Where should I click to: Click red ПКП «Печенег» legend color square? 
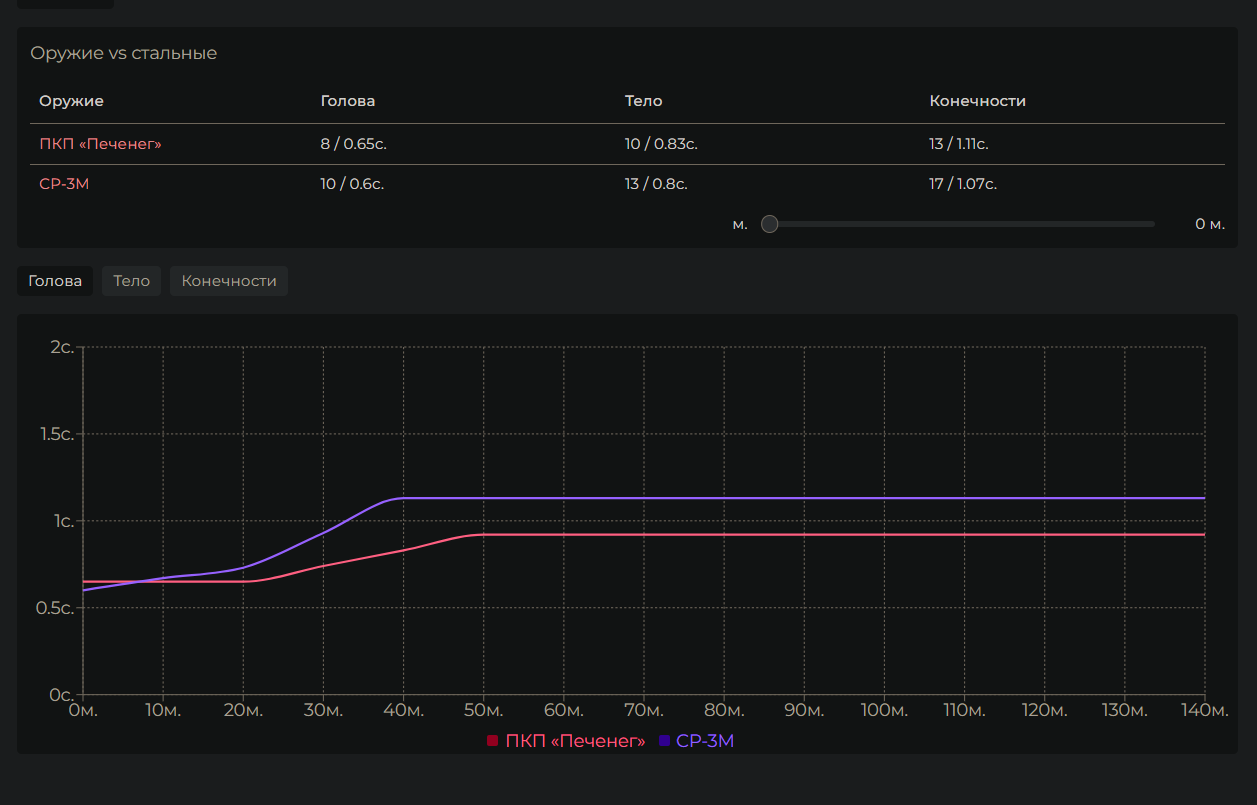pyautogui.click(x=492, y=741)
